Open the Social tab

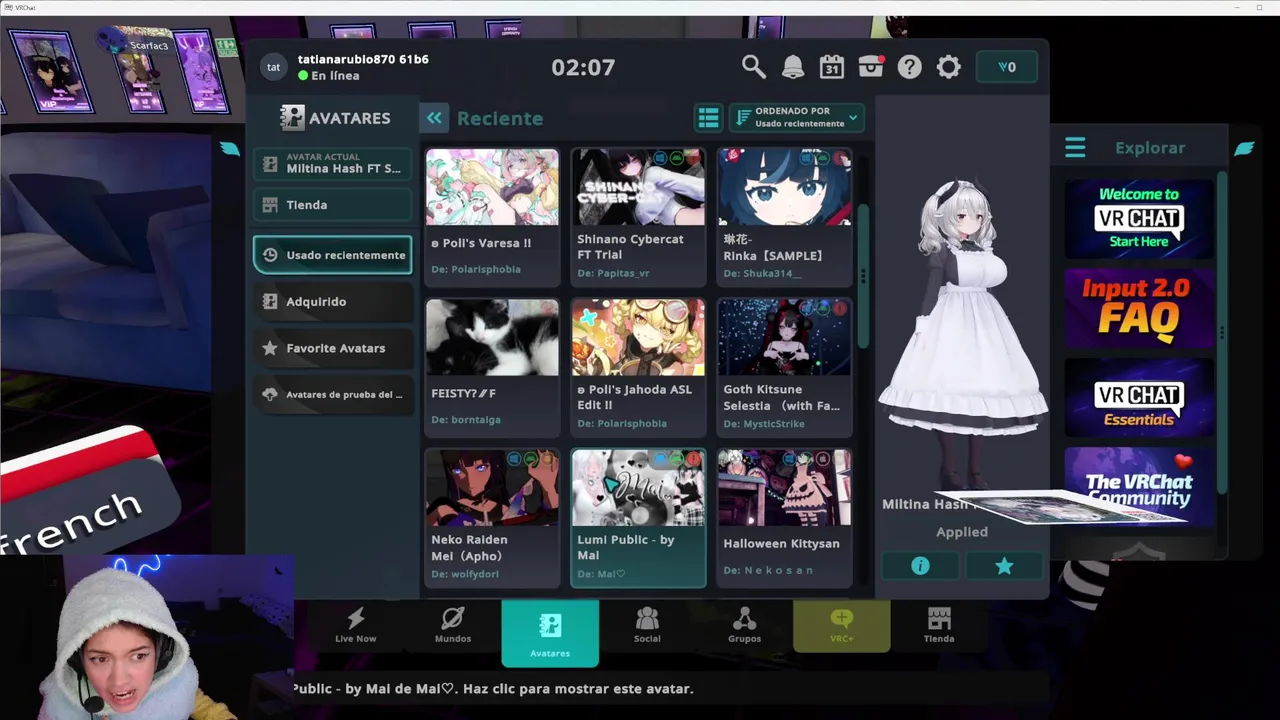(647, 627)
